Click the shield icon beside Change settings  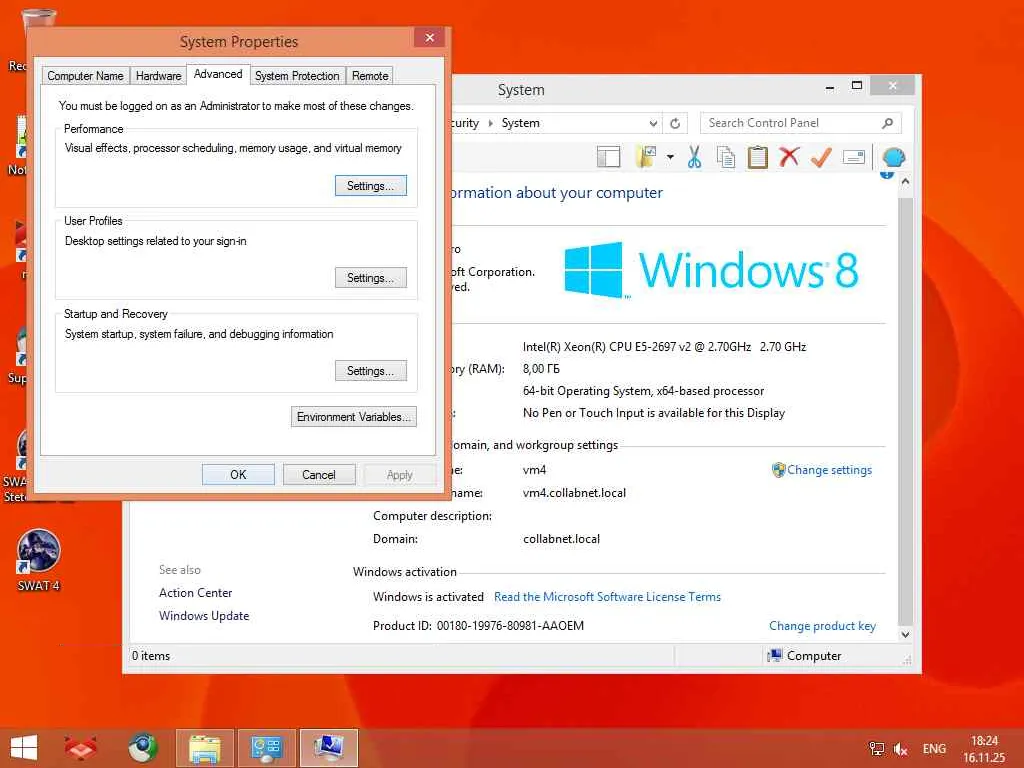778,470
